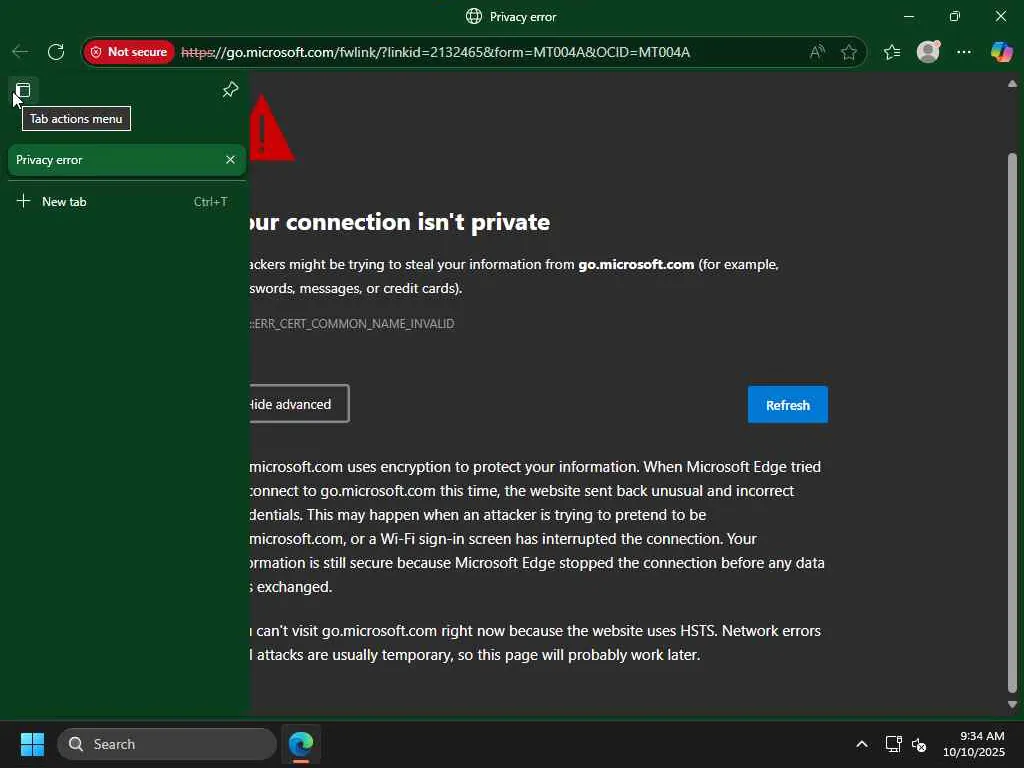This screenshot has height=768, width=1024.
Task: Open the user profile avatar
Action: (929, 52)
